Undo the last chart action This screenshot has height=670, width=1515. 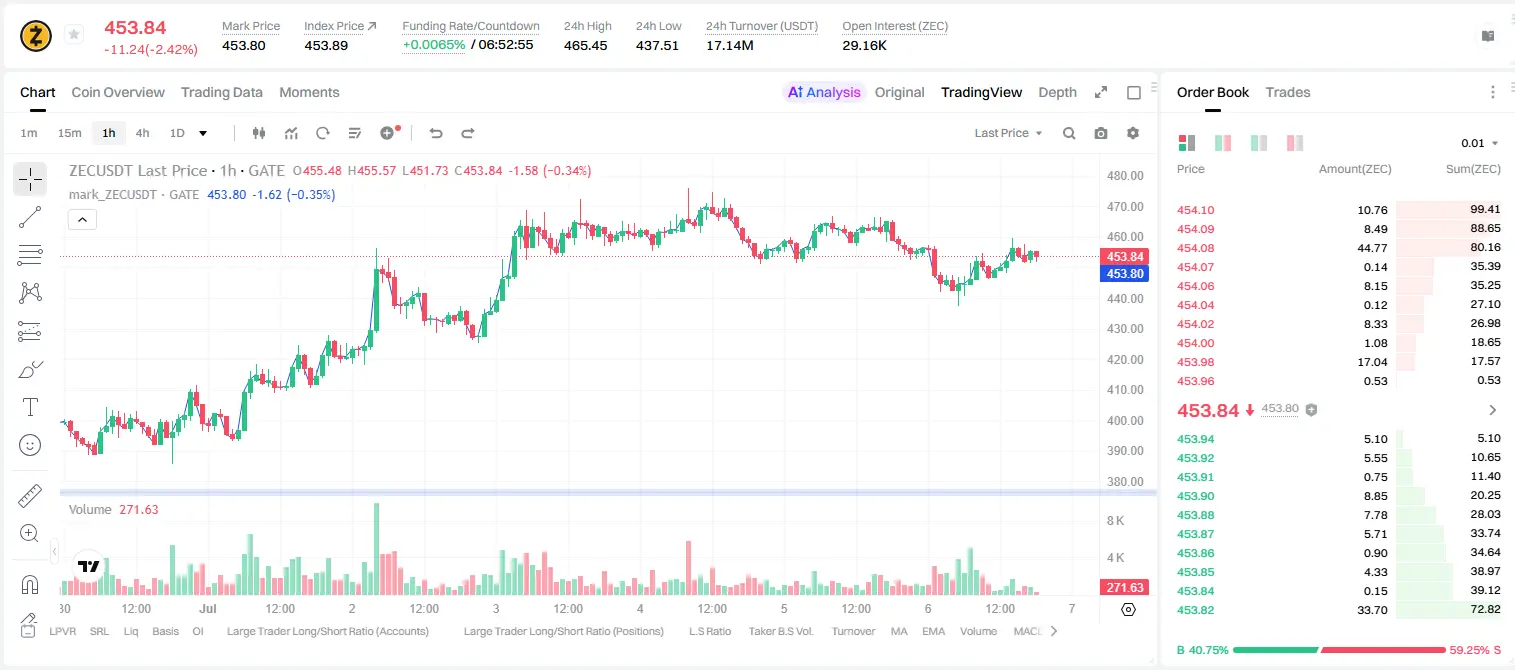click(x=435, y=133)
